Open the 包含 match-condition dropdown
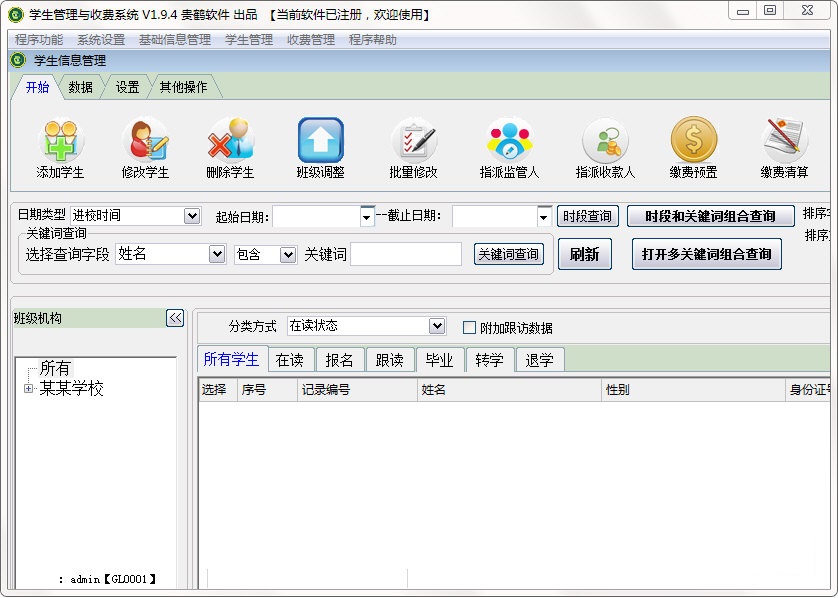The width and height of the screenshot is (838, 598). 288,254
